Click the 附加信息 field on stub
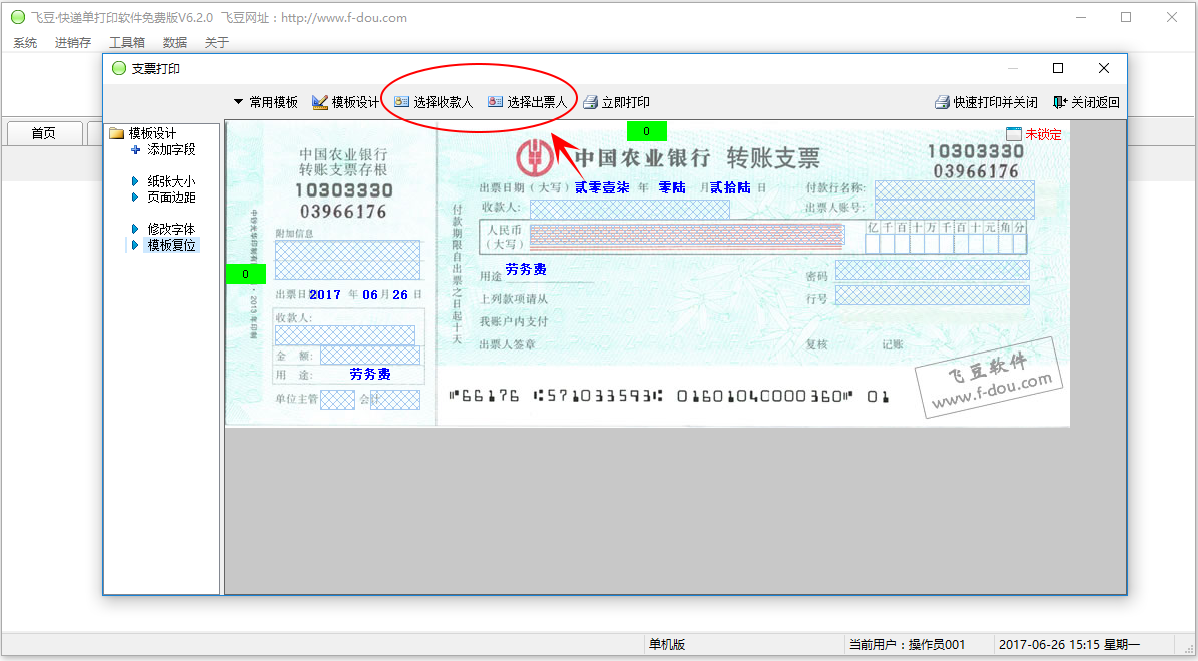The image size is (1198, 661). (x=347, y=261)
